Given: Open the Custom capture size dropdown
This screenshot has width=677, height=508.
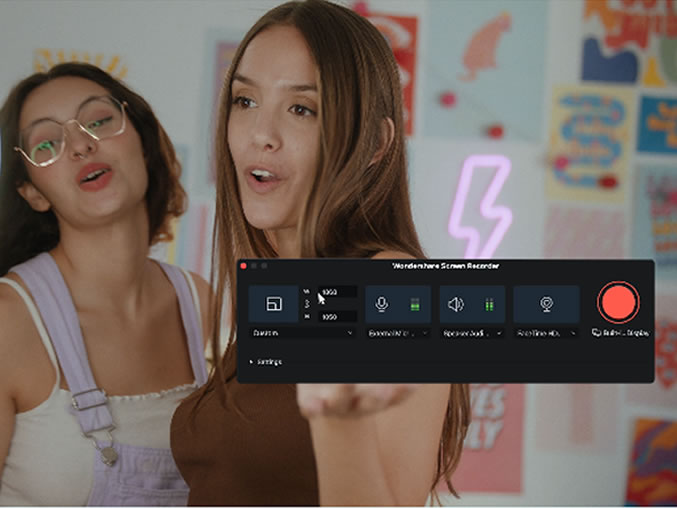Looking at the screenshot, I should pos(301,333).
